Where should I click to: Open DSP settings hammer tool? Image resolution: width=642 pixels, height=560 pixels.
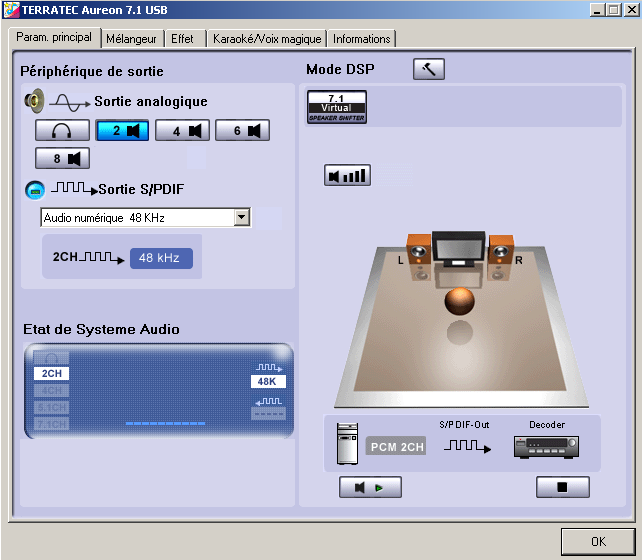point(429,69)
